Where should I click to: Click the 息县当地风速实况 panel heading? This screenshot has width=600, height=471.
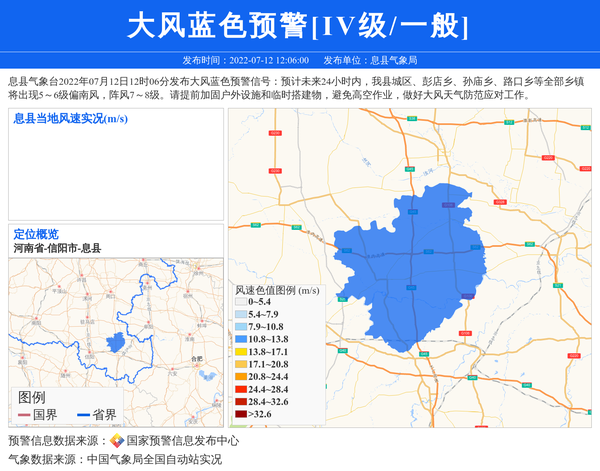(x=70, y=119)
